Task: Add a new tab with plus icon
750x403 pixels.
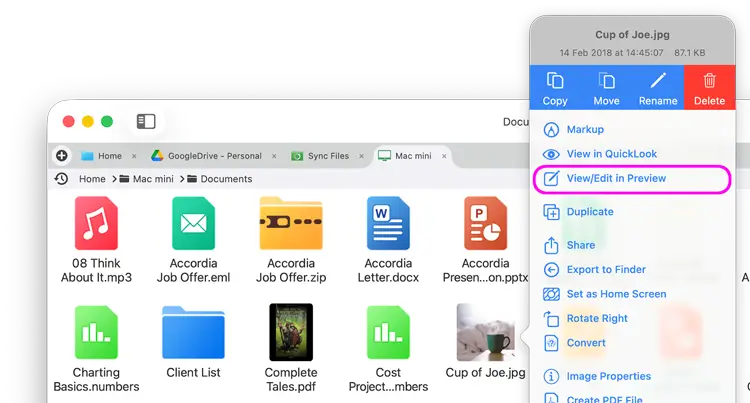Action: [62, 156]
